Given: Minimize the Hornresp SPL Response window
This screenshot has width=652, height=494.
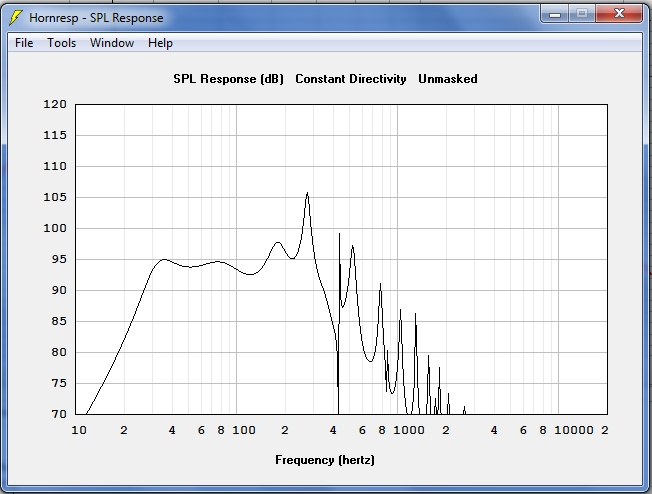Looking at the screenshot, I should pyautogui.click(x=555, y=14).
